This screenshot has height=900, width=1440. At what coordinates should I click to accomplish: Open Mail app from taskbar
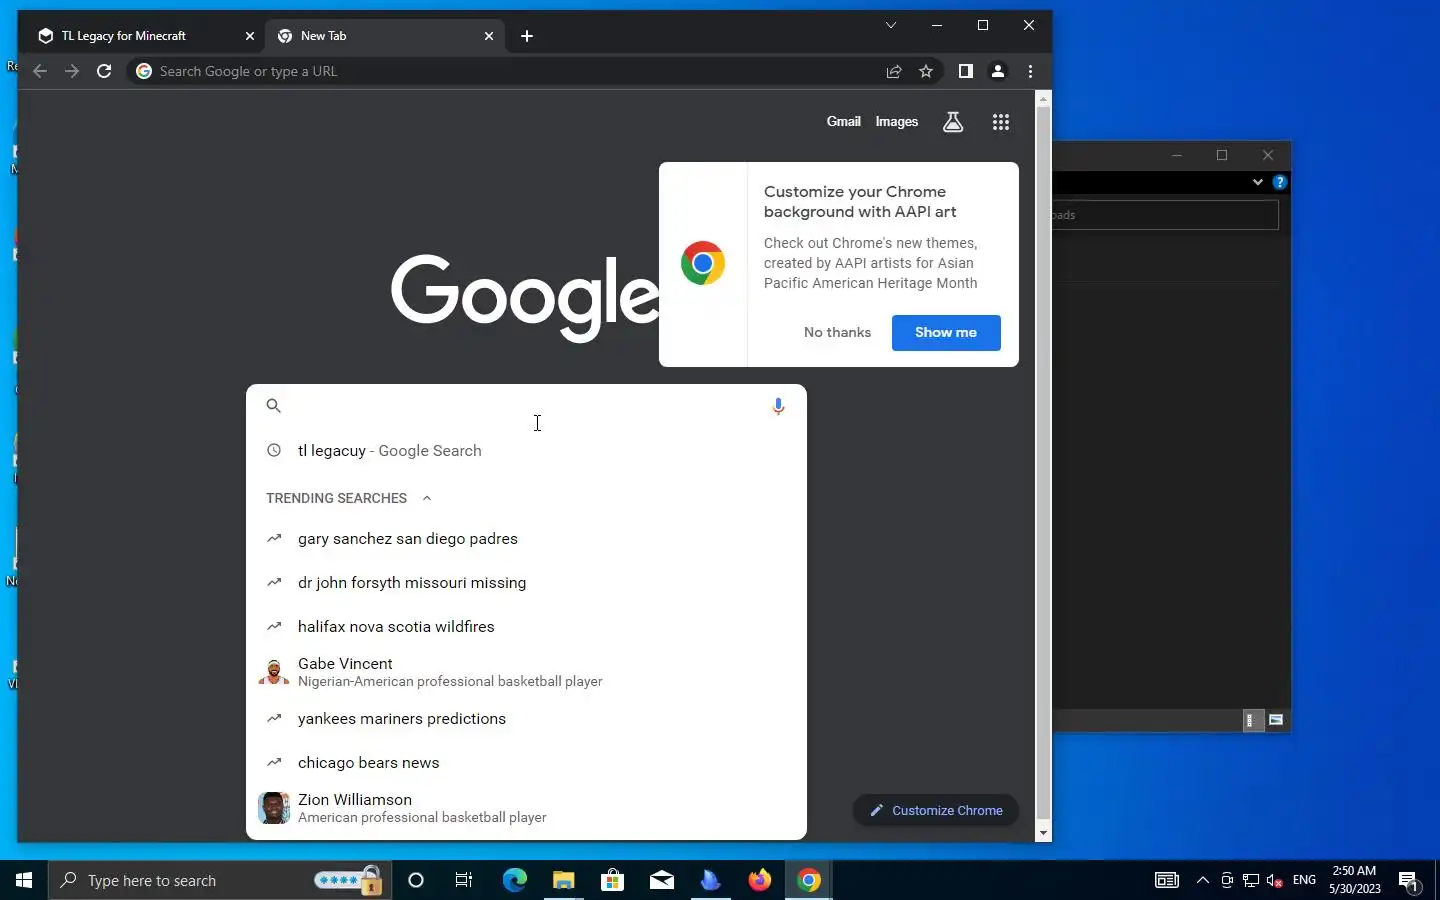661,880
